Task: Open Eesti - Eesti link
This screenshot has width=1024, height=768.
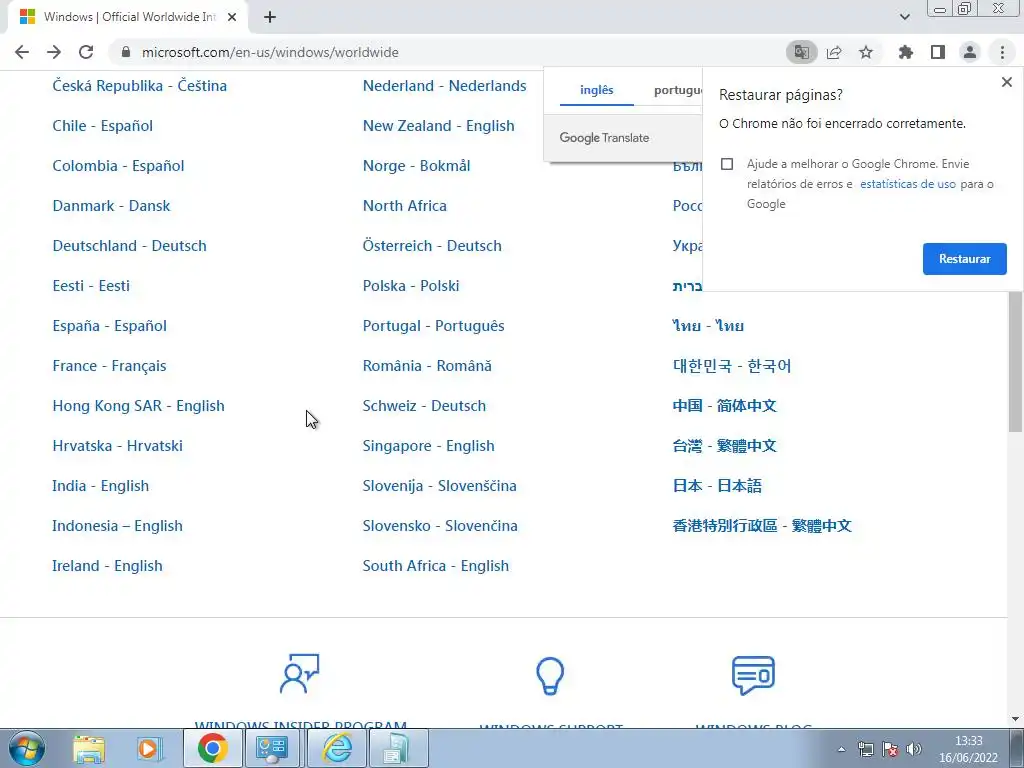Action: [91, 285]
